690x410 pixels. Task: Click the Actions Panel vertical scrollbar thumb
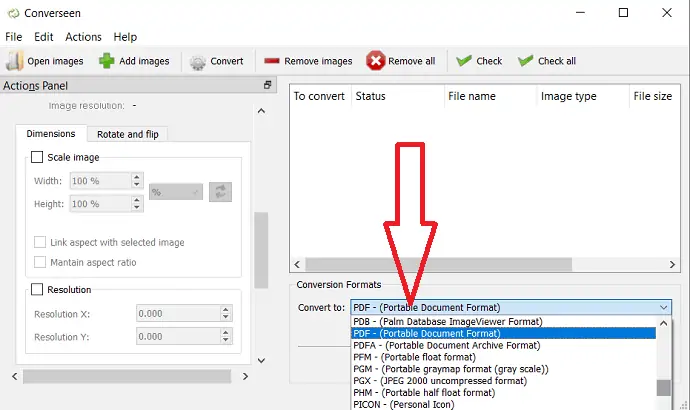tap(261, 250)
